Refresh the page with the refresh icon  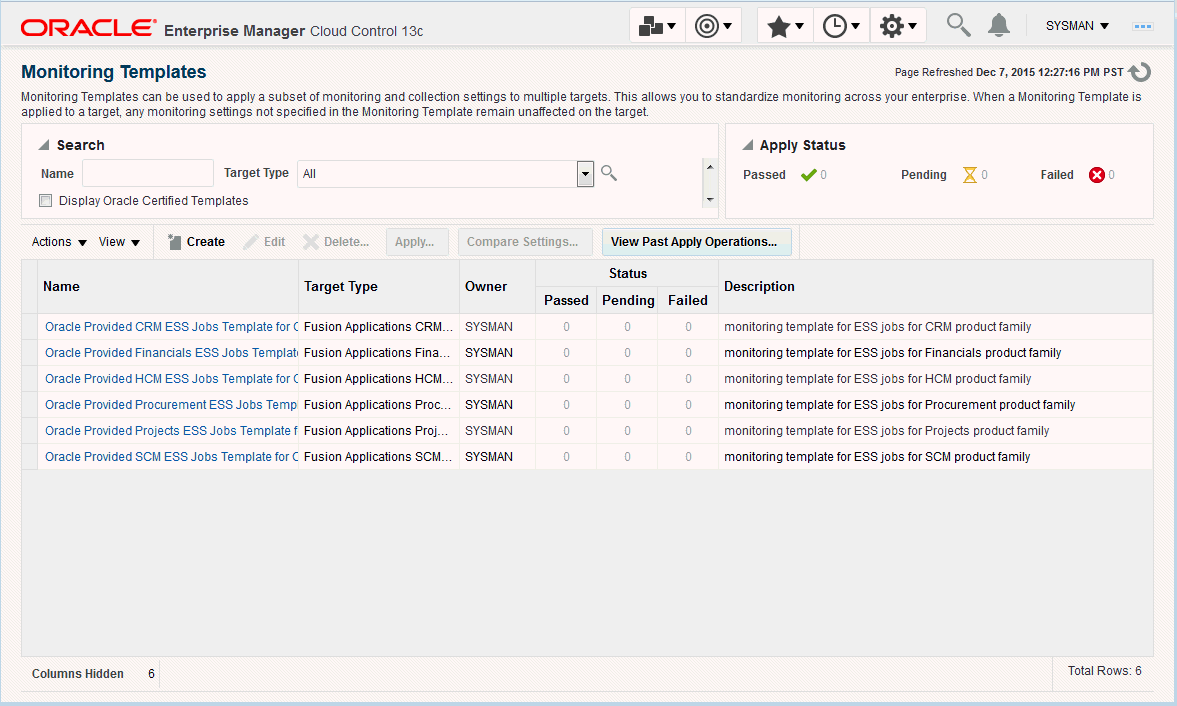point(1140,72)
